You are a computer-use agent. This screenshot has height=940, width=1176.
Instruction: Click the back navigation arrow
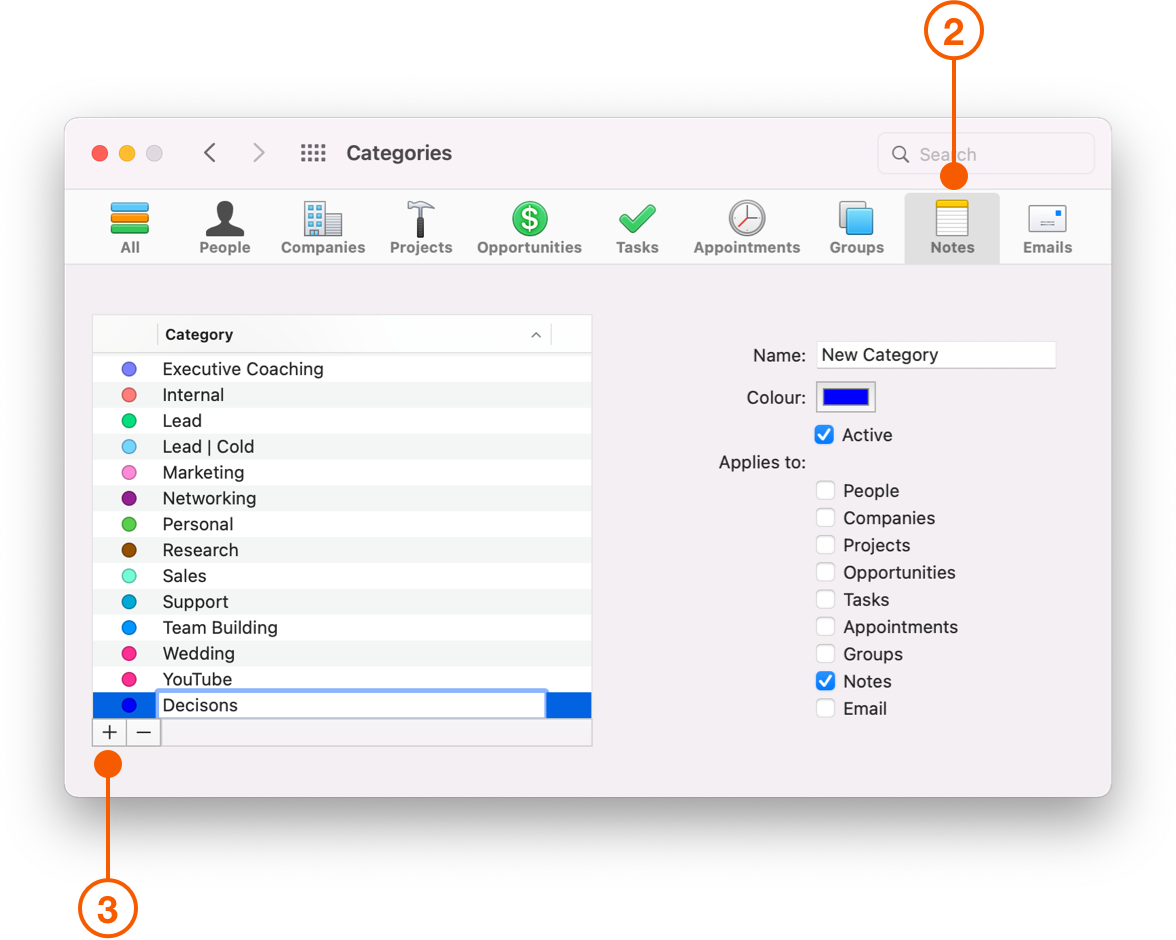click(209, 153)
